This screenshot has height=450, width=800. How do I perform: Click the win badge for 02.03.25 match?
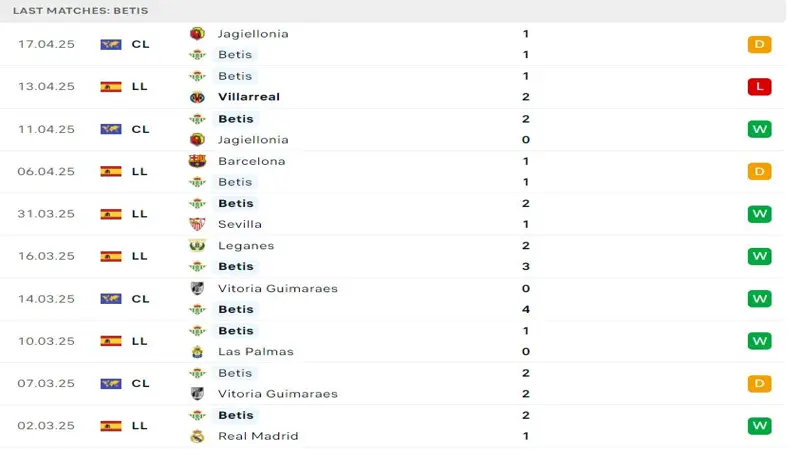pyautogui.click(x=759, y=426)
